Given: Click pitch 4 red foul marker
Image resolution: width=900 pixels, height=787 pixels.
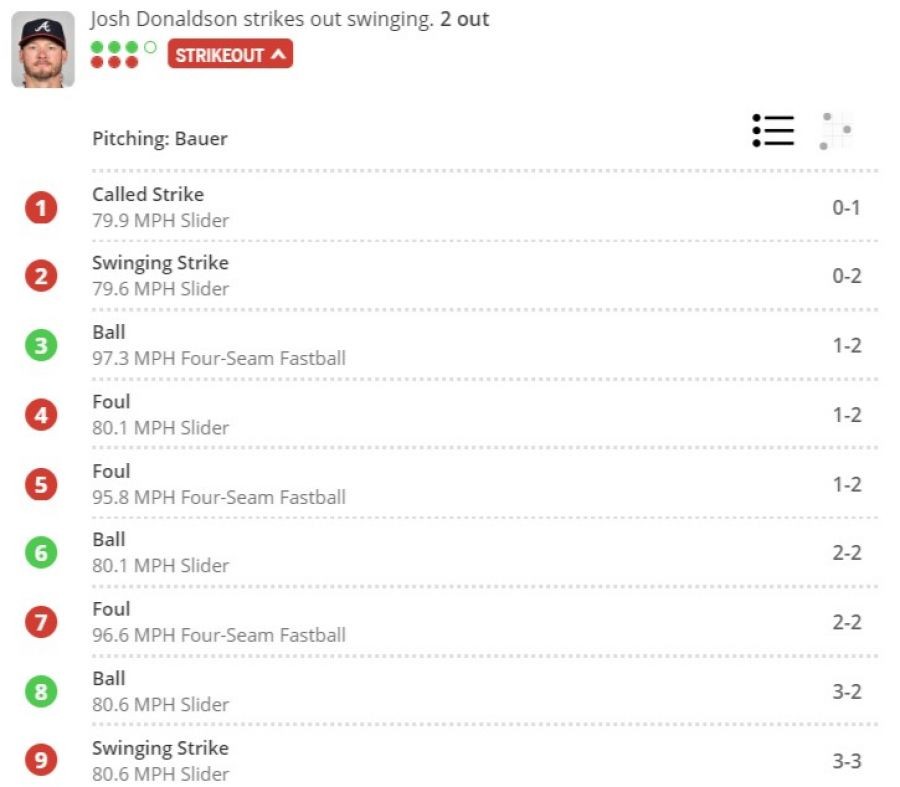Looking at the screenshot, I should pyautogui.click(x=41, y=415).
